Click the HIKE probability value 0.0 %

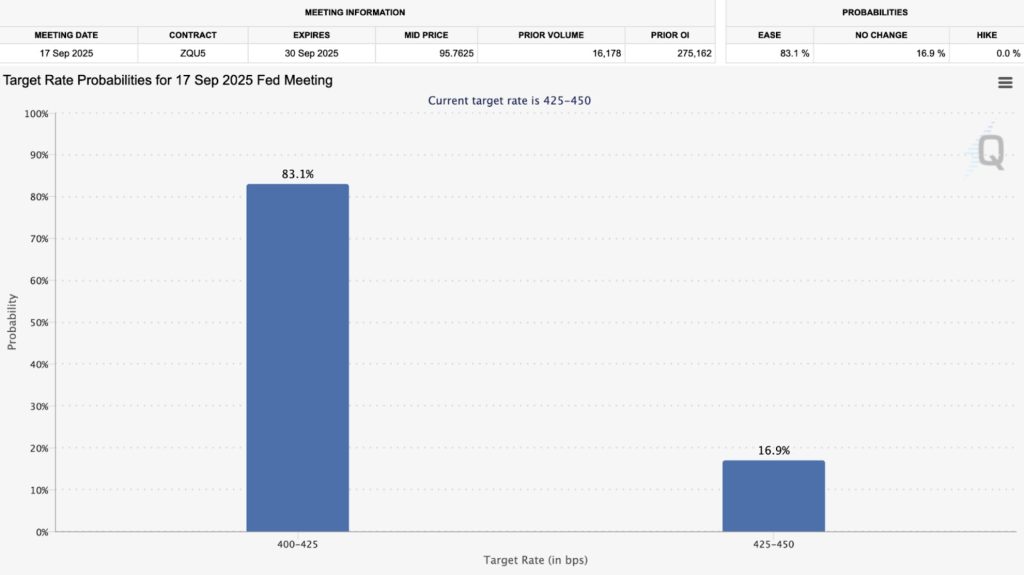(993, 53)
